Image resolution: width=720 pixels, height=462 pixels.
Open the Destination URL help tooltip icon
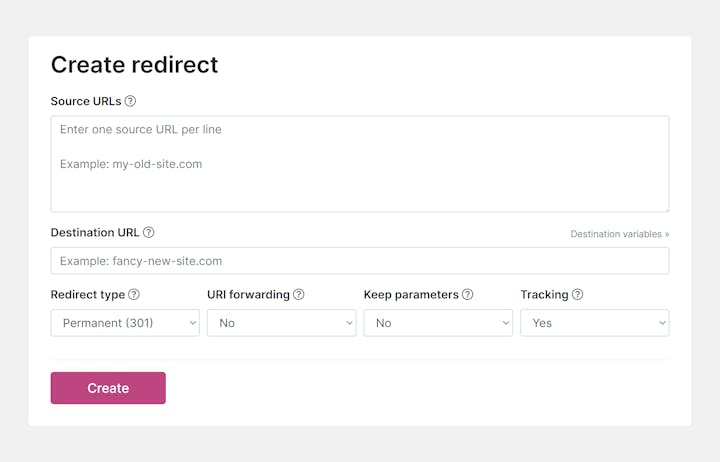click(x=149, y=233)
